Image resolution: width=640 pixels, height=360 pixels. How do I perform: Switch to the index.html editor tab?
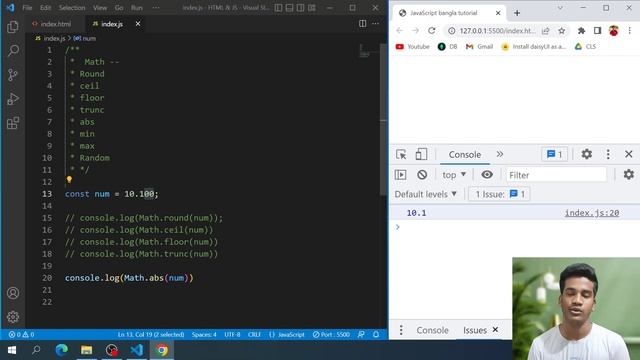pos(56,24)
